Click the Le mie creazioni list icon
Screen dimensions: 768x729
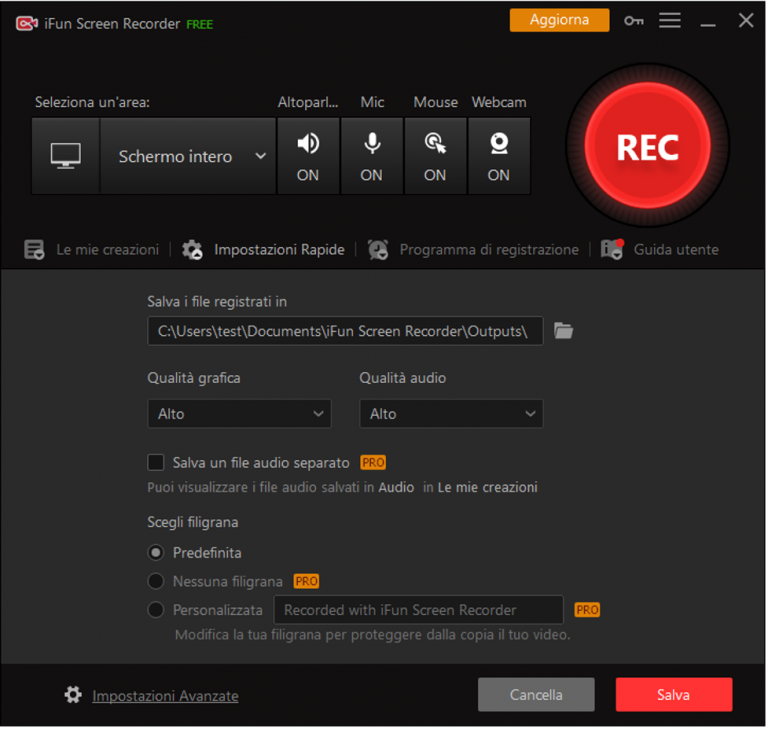(34, 250)
